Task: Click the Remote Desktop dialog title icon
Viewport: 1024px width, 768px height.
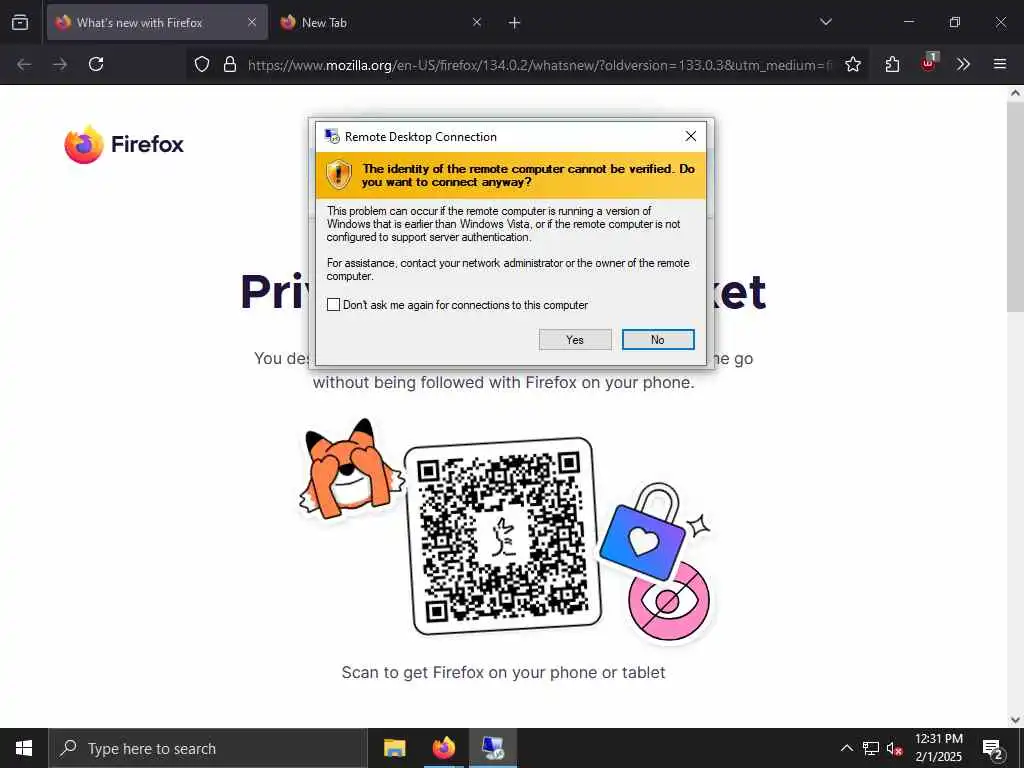Action: (332, 136)
